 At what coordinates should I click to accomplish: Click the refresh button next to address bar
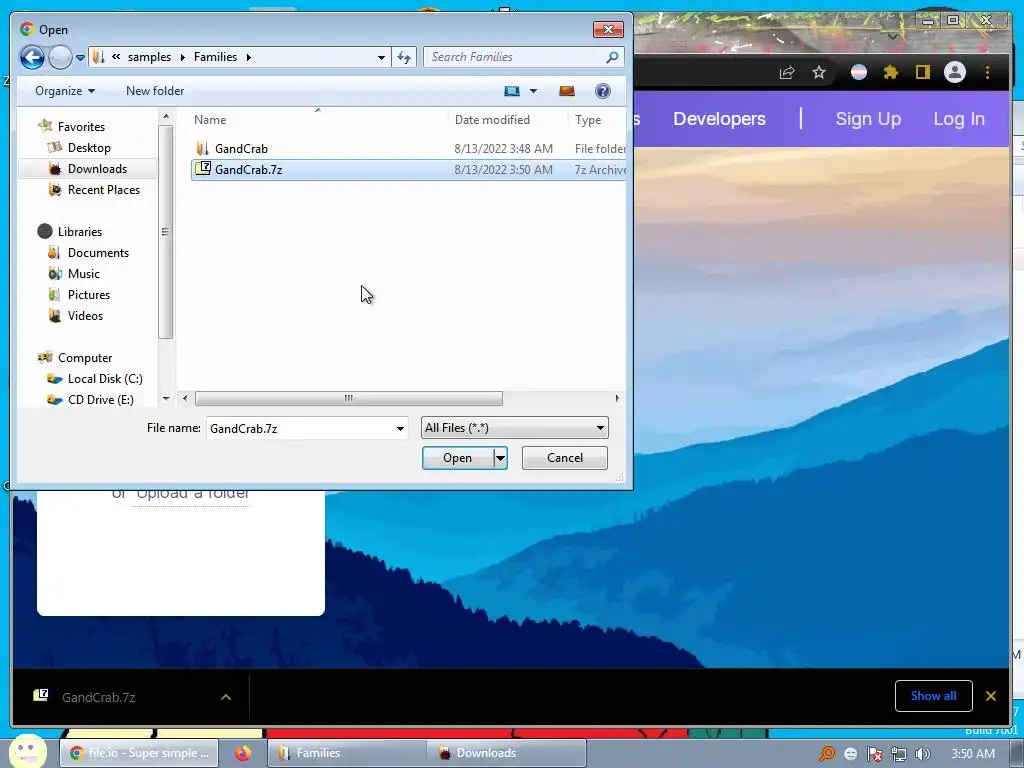click(404, 57)
